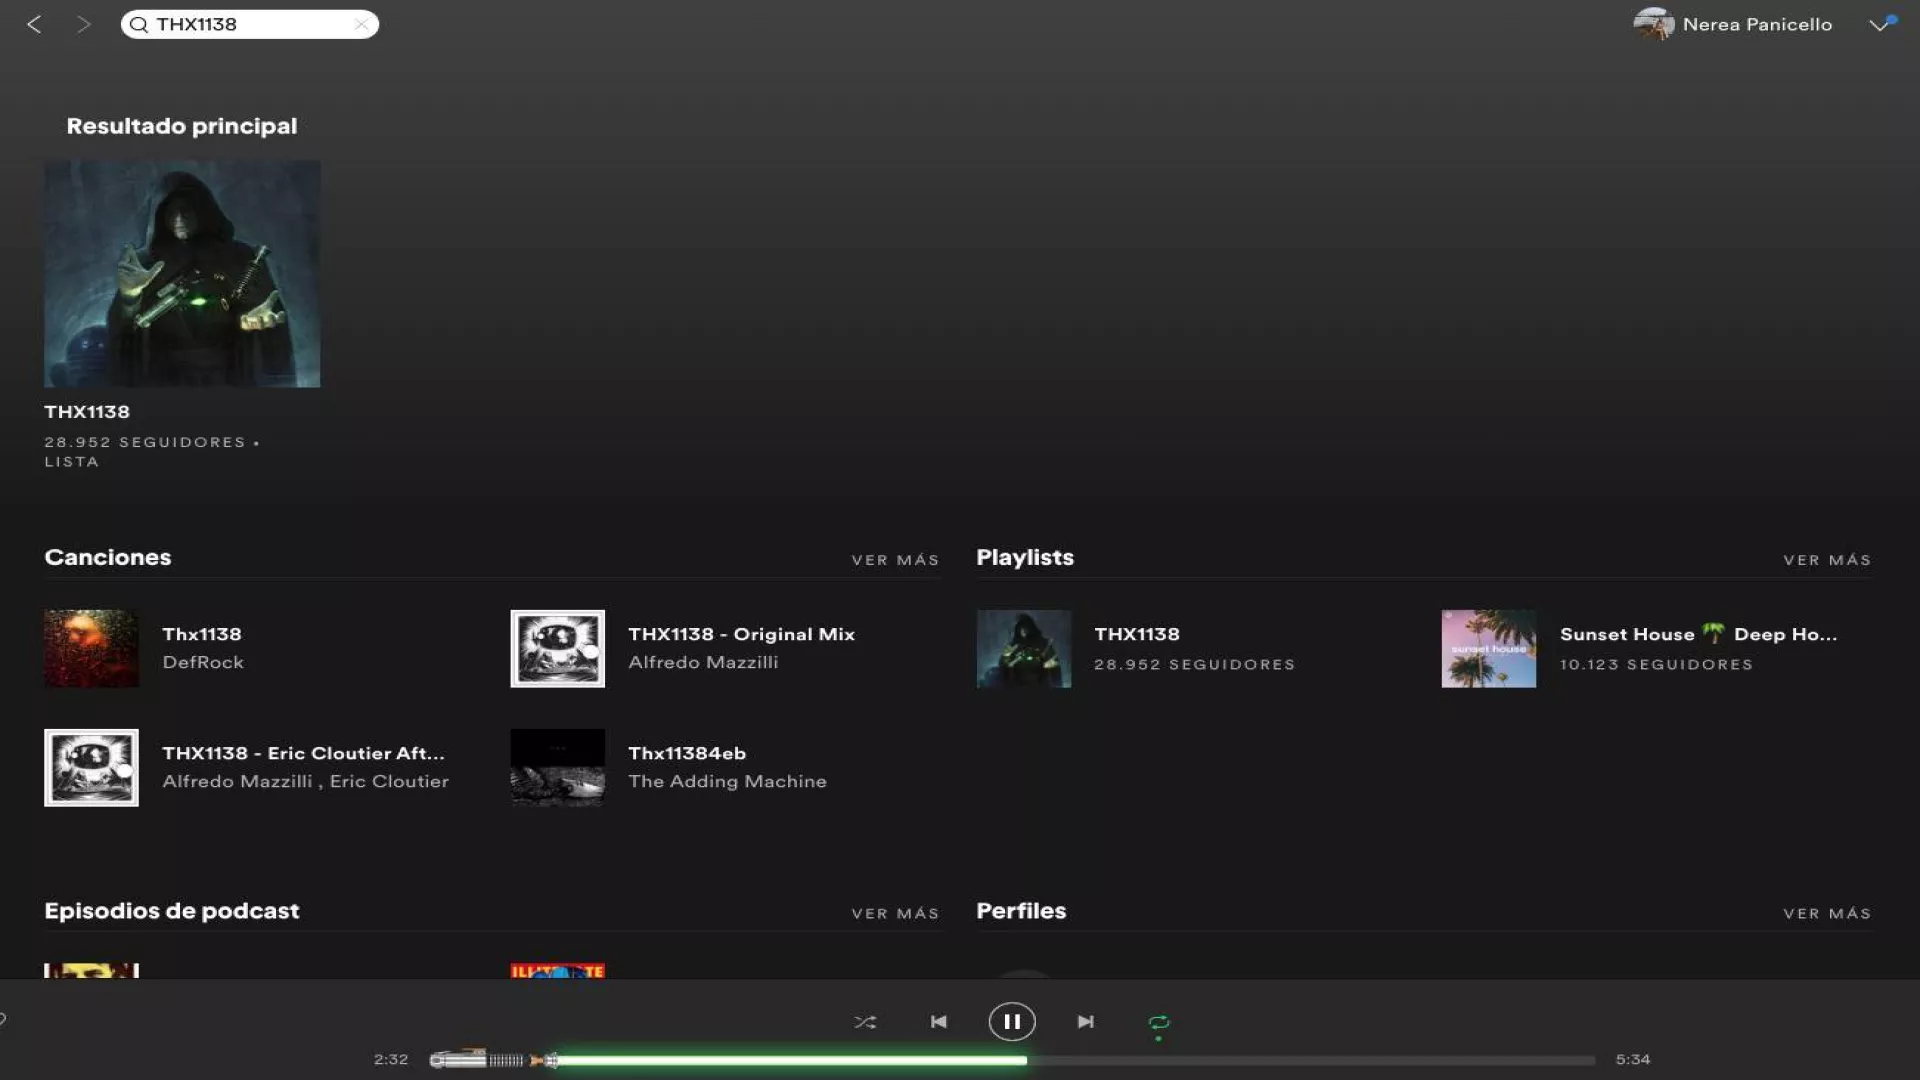The image size is (1920, 1080).
Task: Clear the THX1138 search field
Action: click(361, 24)
